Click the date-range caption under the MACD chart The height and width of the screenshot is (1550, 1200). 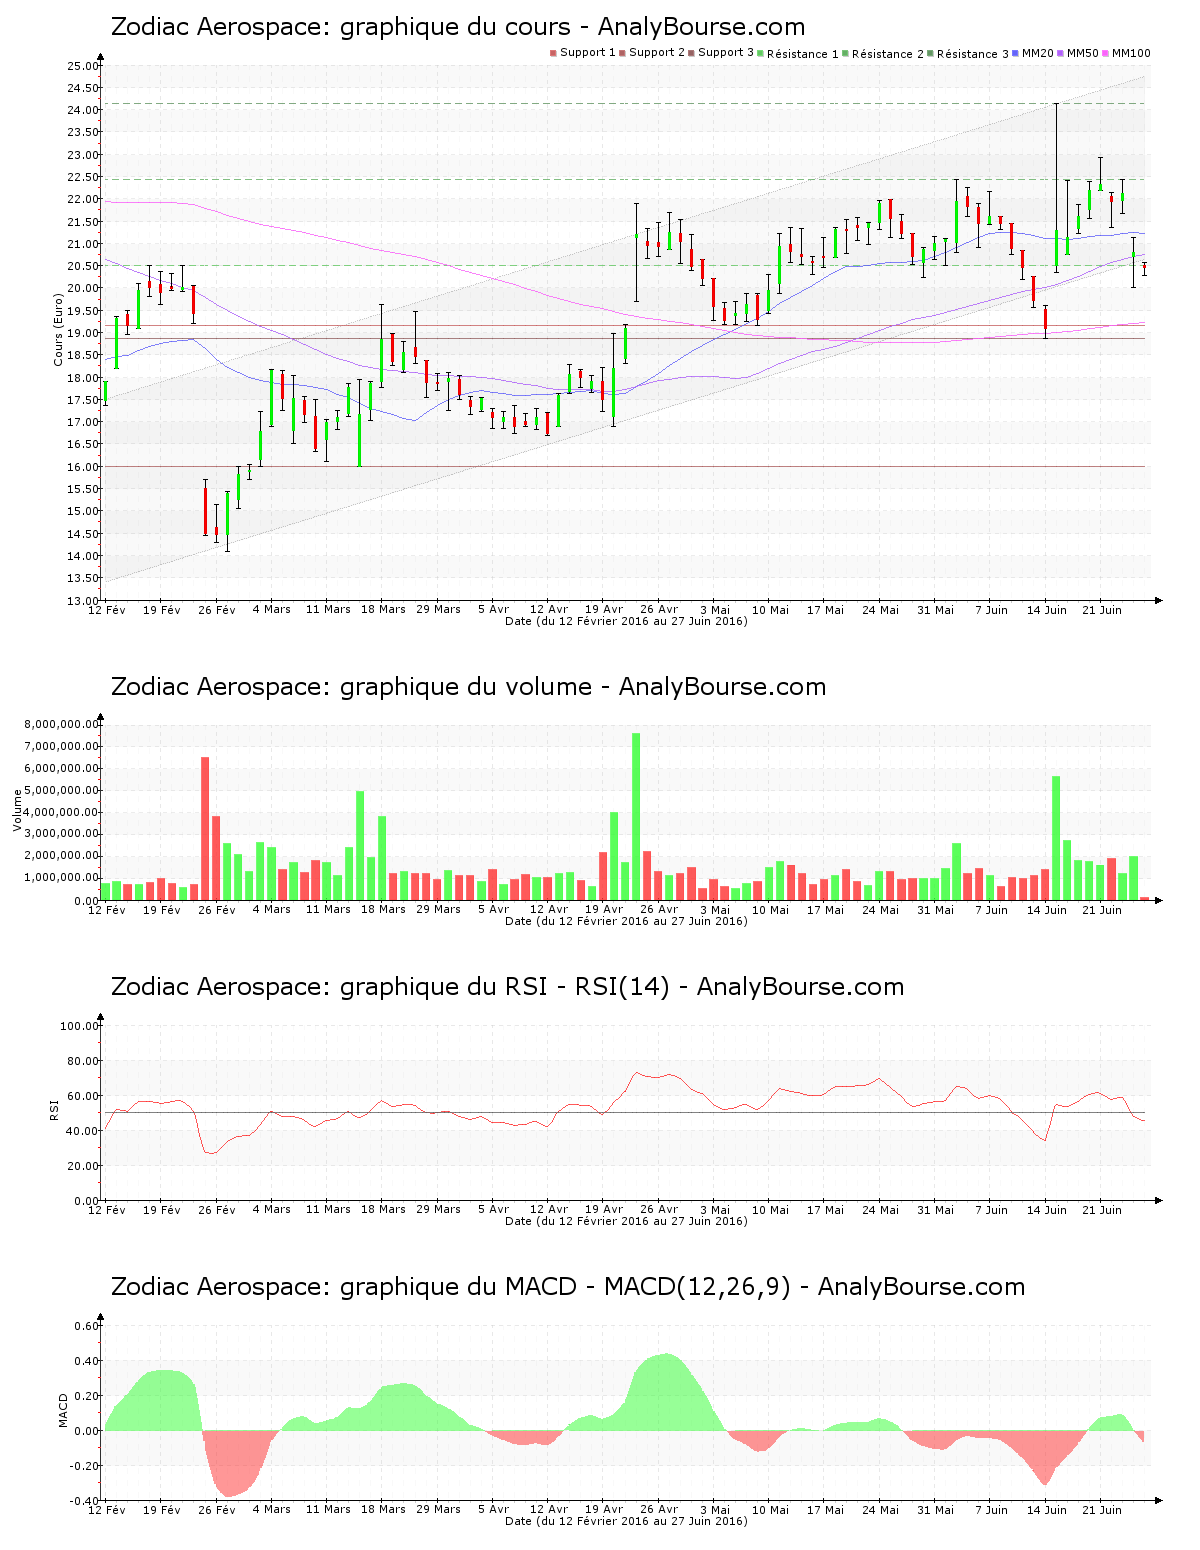(x=626, y=1521)
